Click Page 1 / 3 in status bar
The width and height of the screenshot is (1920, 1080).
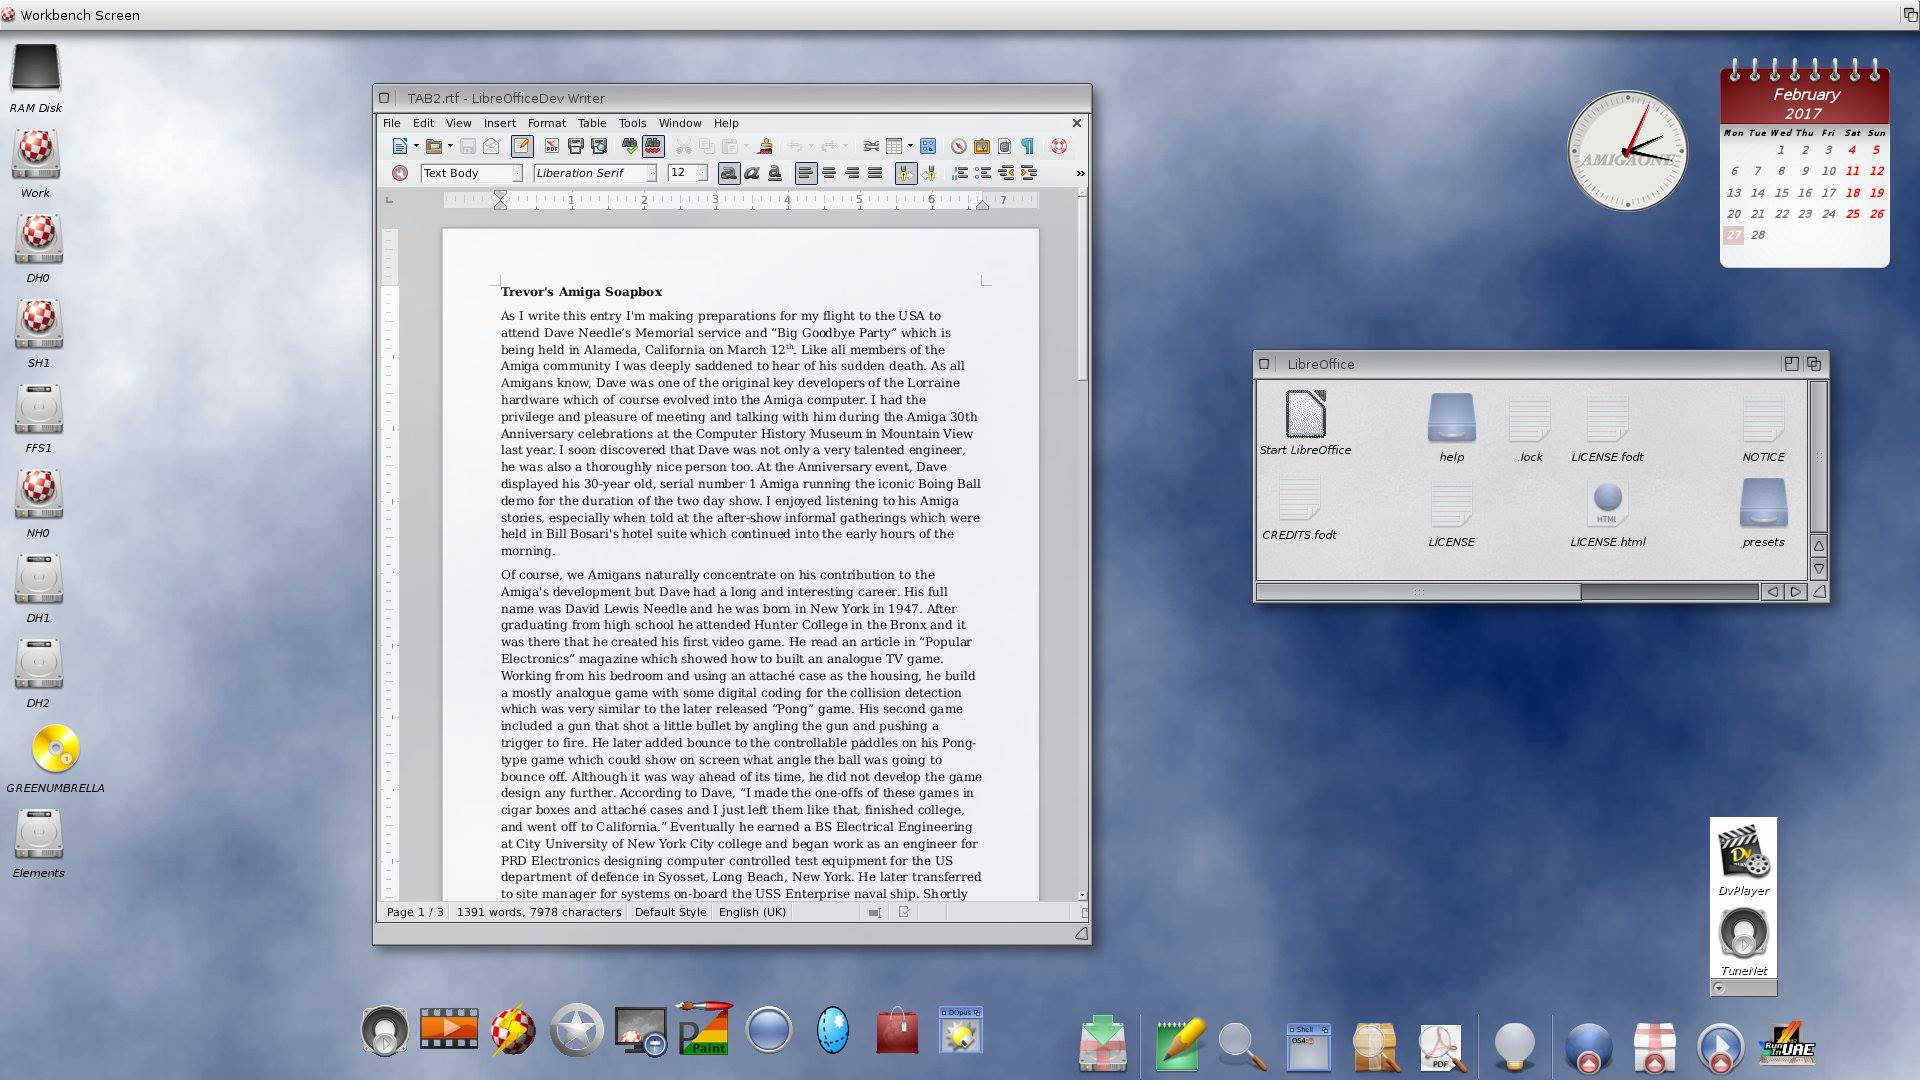coord(415,912)
